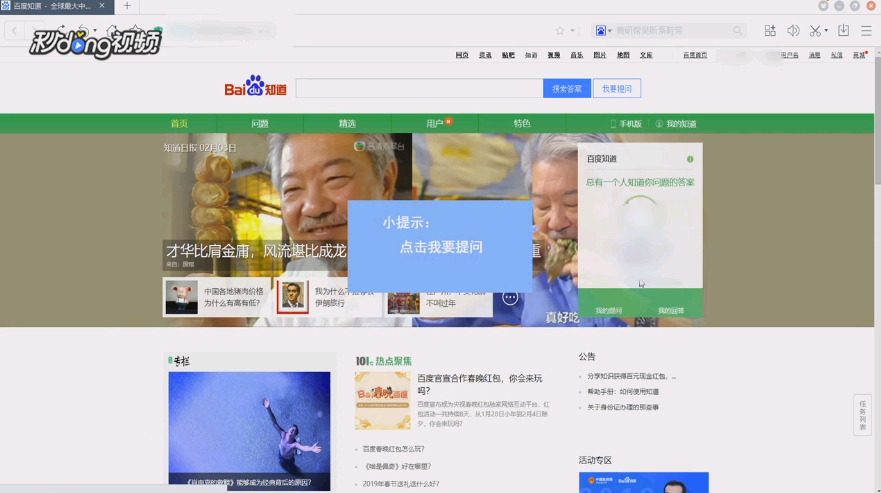Open the 伊朗旅行 story card

(328, 297)
